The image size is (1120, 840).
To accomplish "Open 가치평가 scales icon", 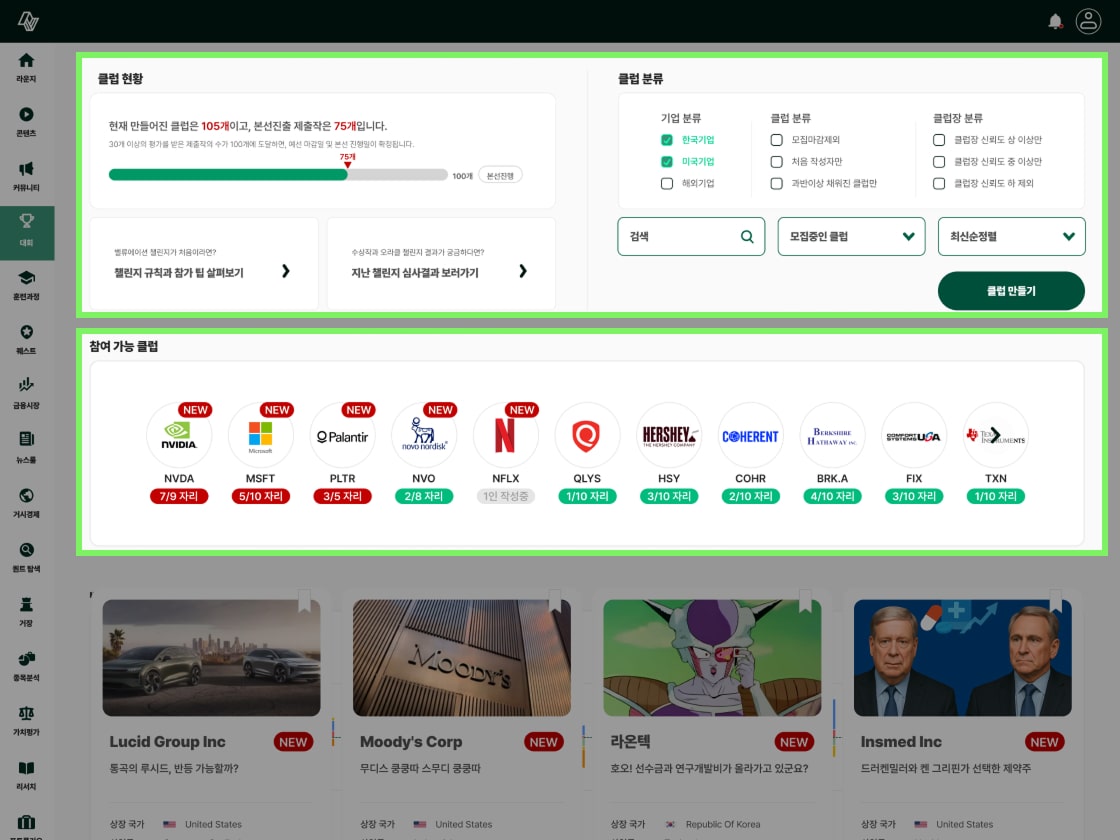I will point(26,713).
